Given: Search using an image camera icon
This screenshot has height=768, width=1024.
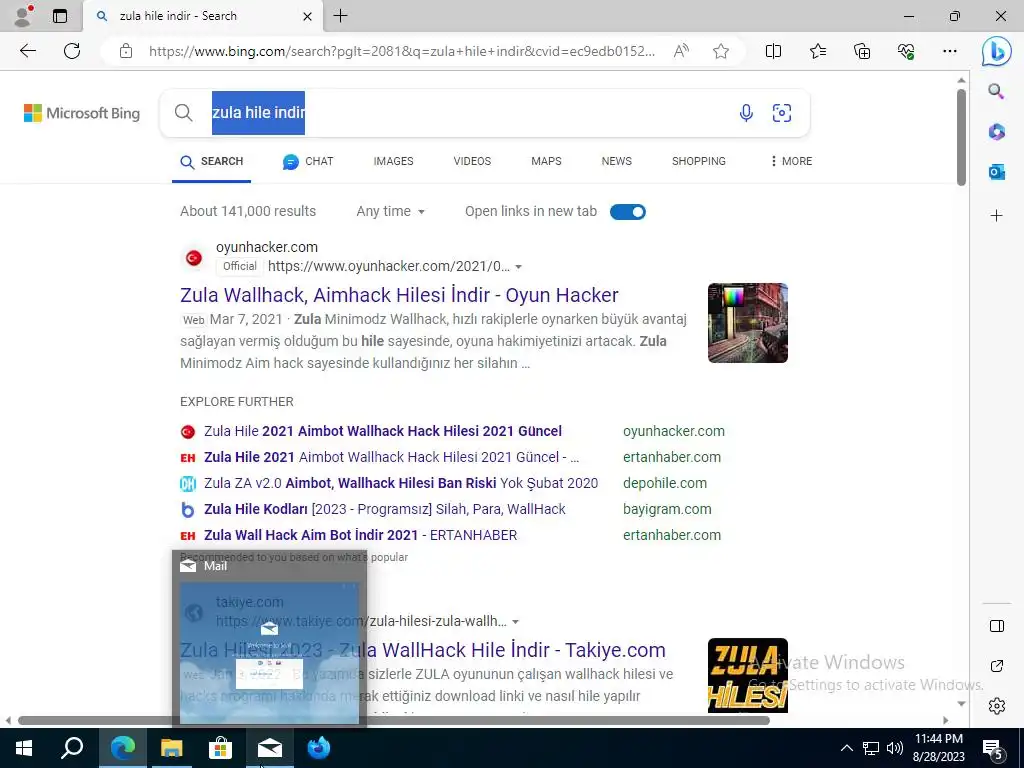Looking at the screenshot, I should point(782,113).
